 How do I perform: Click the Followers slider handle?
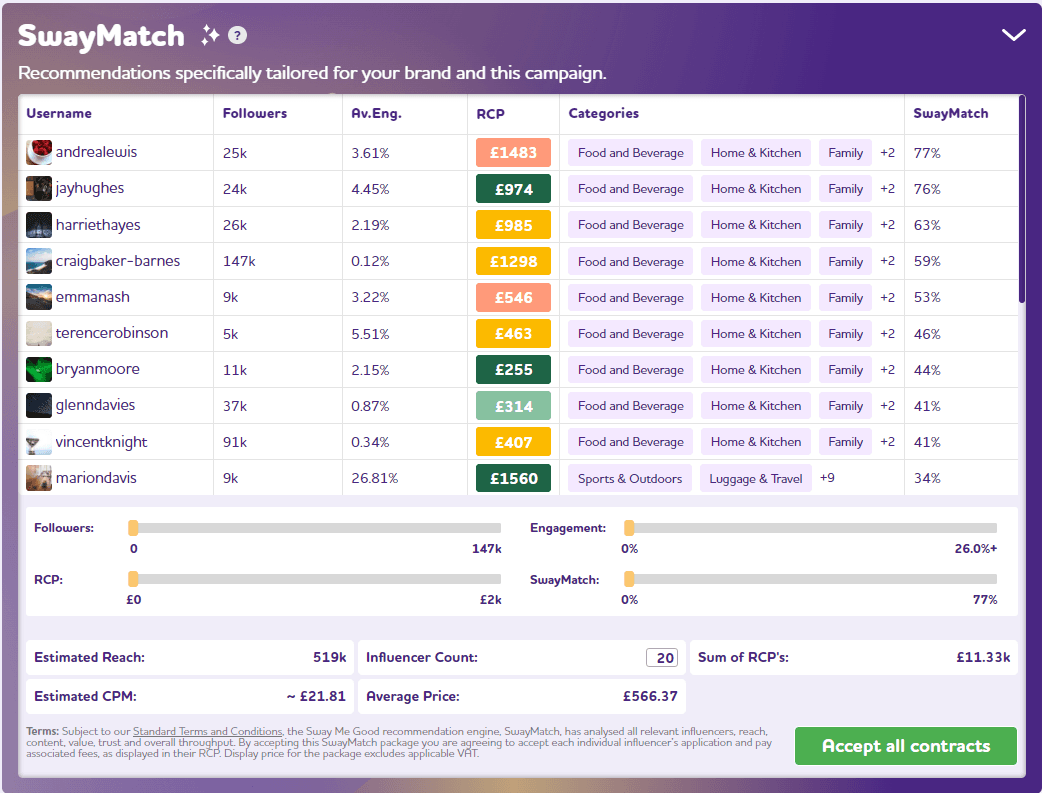pos(133,528)
